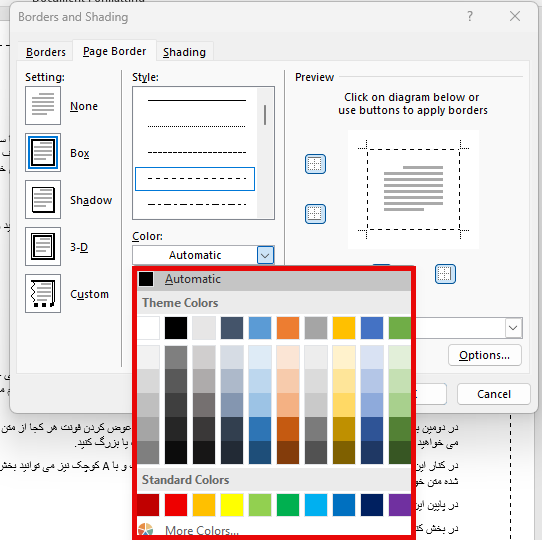Open the Apply to dropdown arrow
Viewport: 542px width, 540px height.
(x=513, y=328)
